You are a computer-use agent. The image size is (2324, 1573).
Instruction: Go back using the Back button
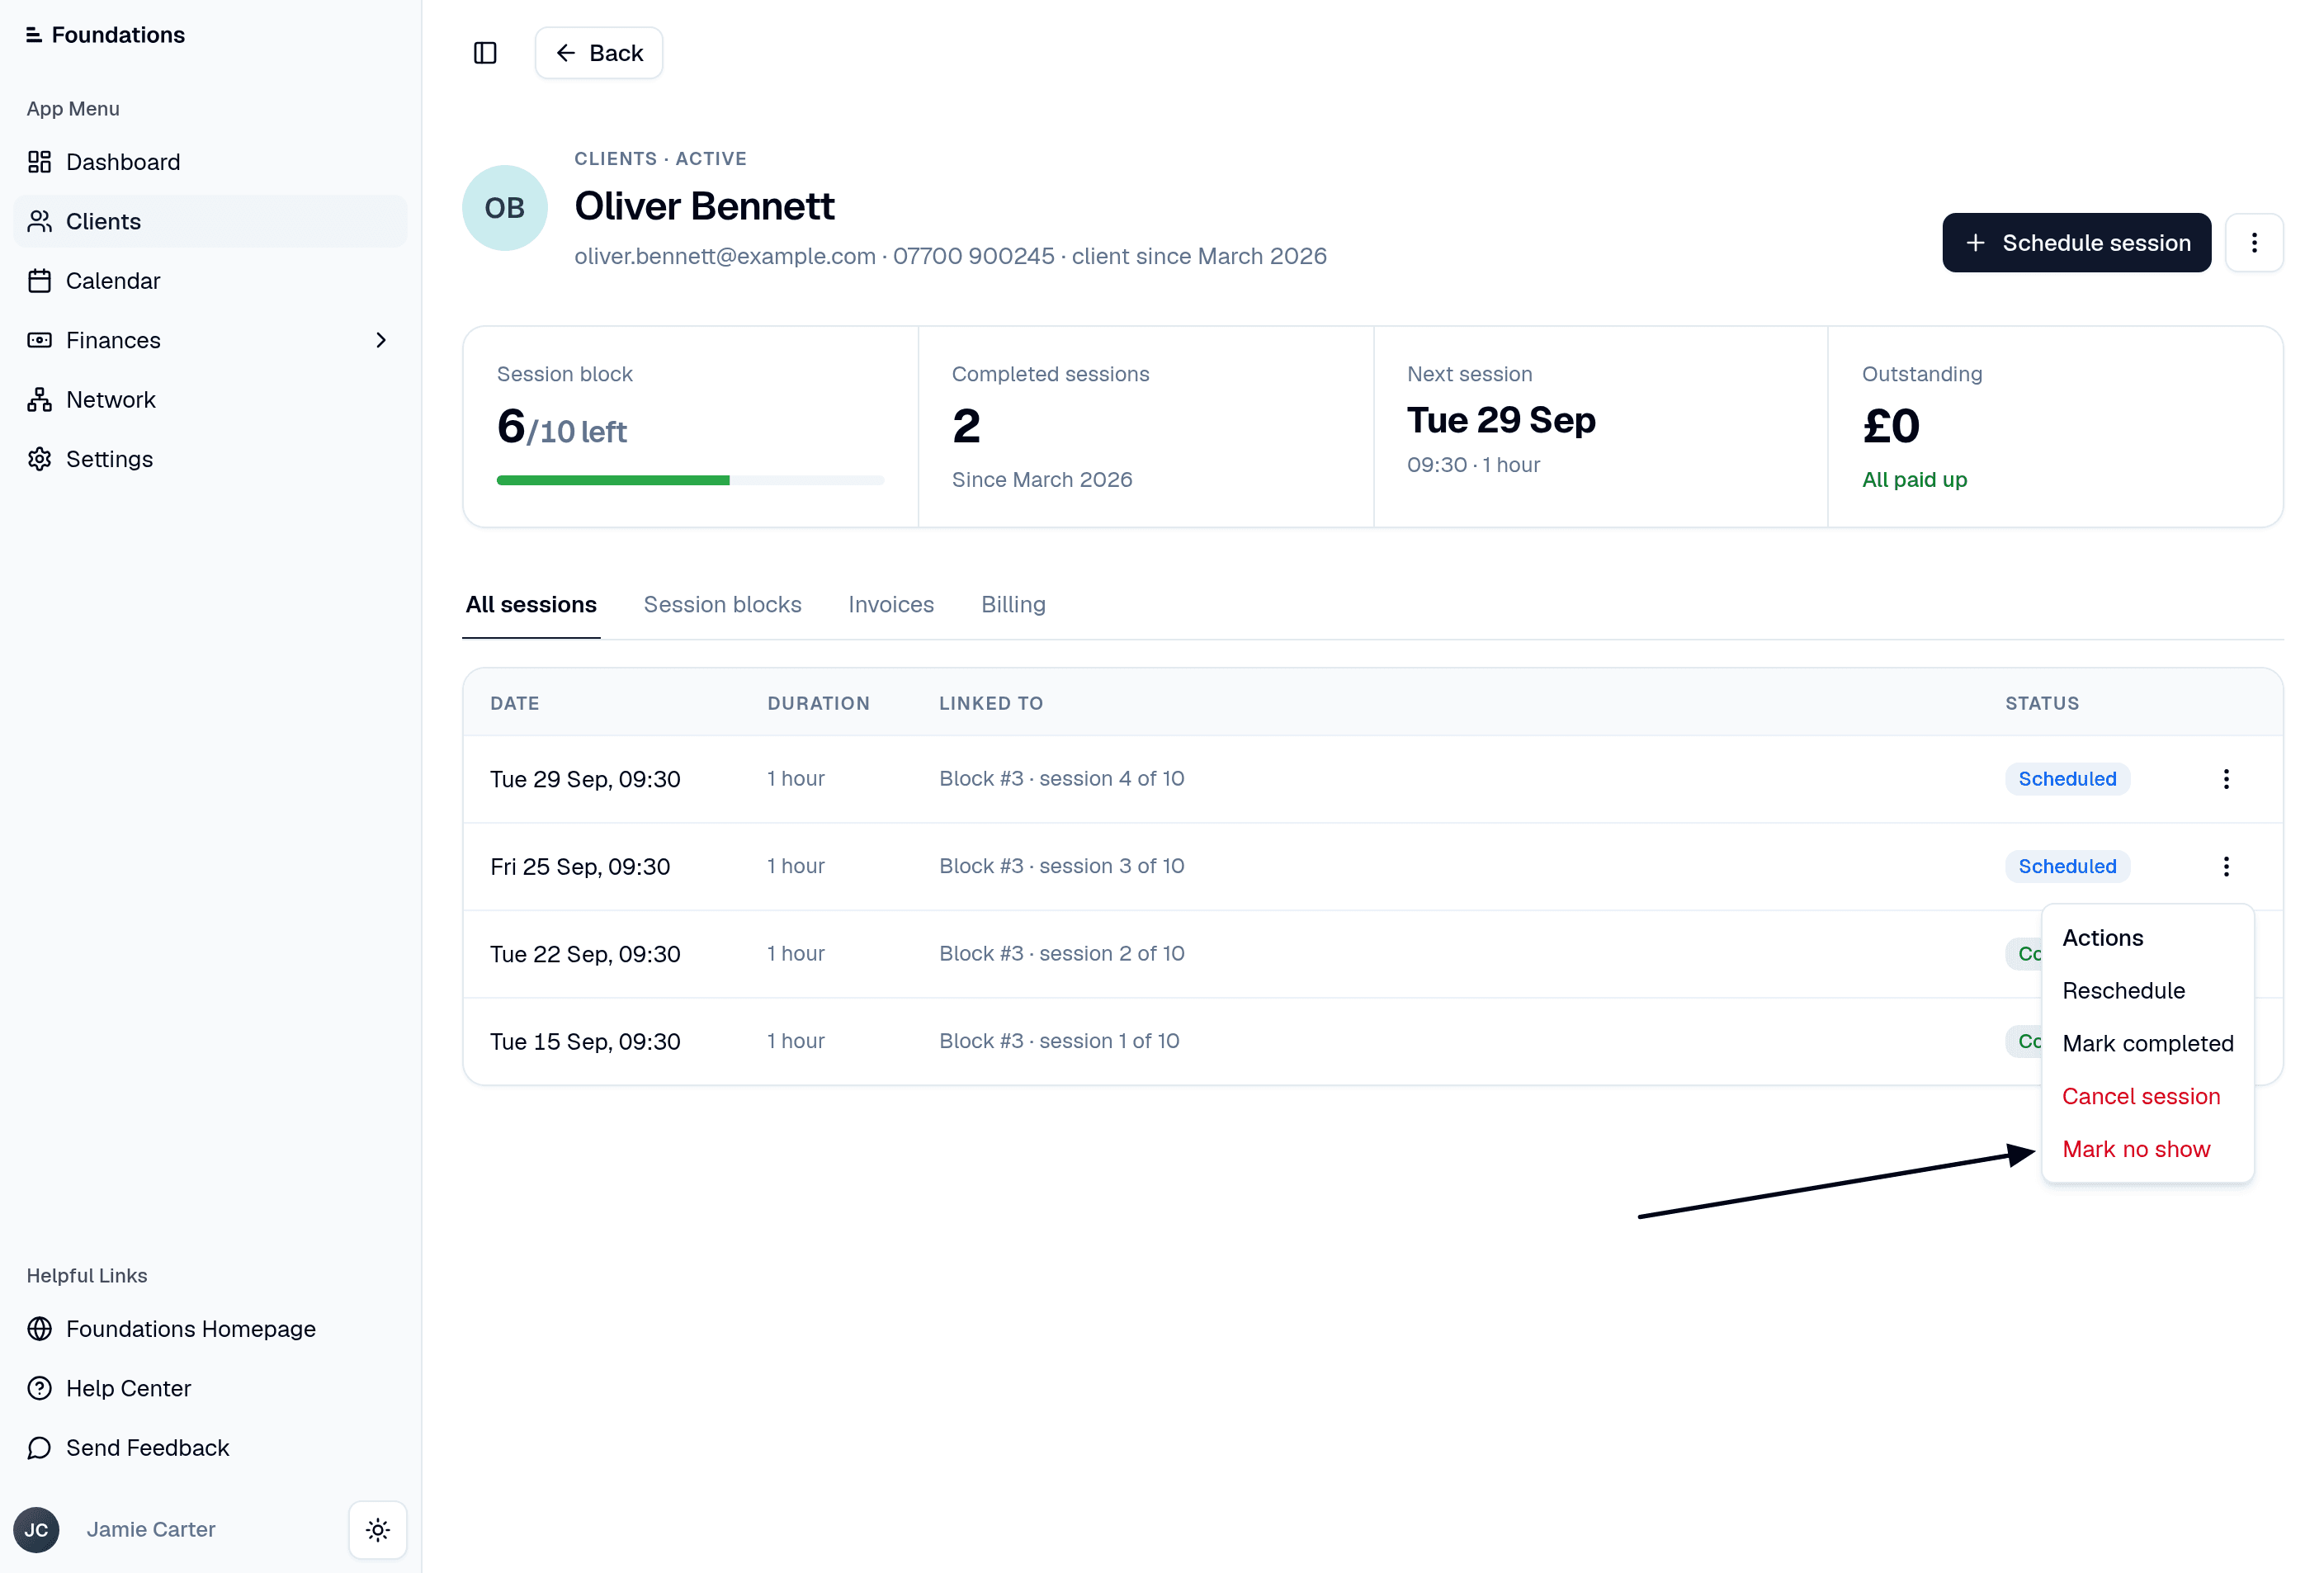point(599,53)
